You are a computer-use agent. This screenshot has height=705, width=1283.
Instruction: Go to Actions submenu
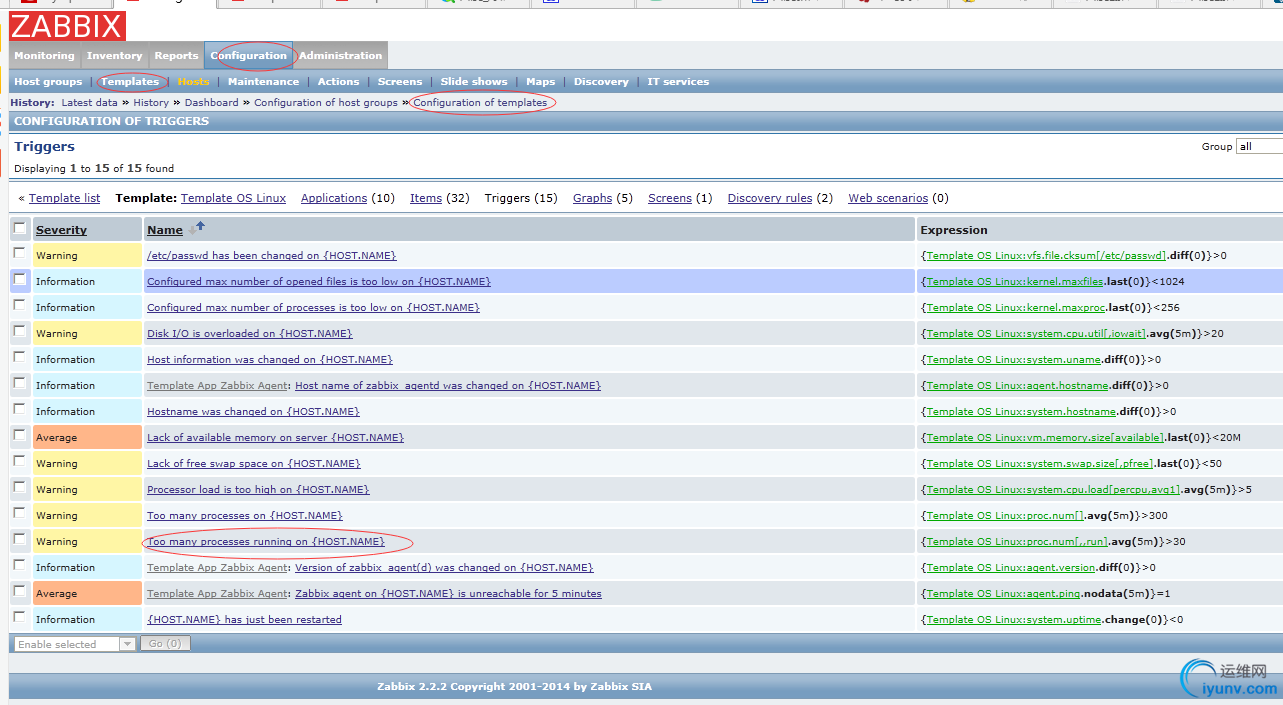click(x=338, y=82)
